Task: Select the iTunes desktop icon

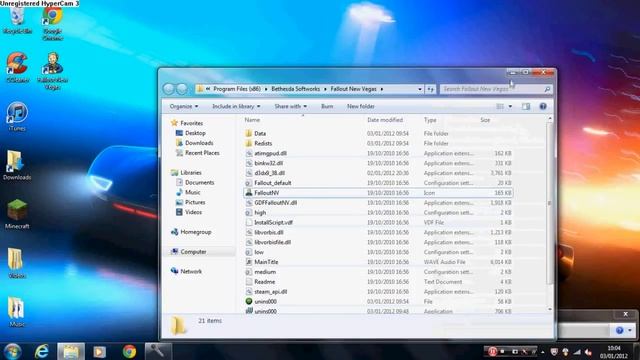Action: (17, 116)
